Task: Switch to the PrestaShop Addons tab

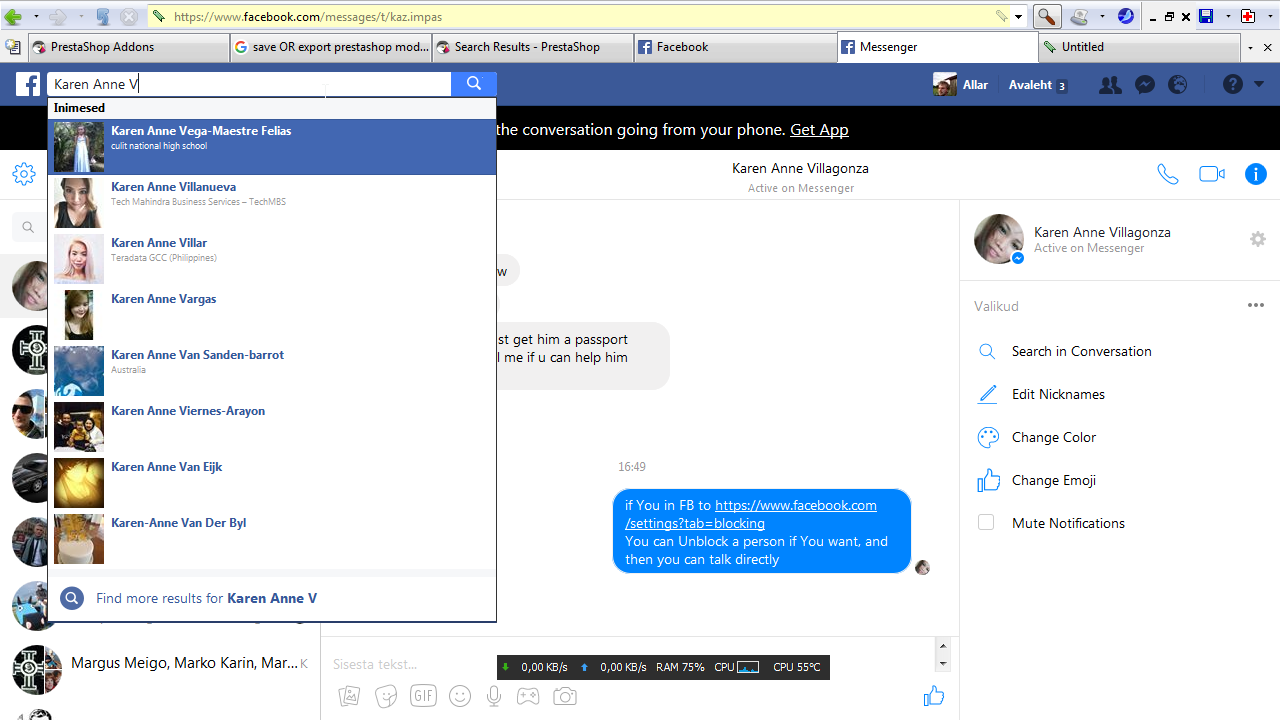Action: pos(130,47)
